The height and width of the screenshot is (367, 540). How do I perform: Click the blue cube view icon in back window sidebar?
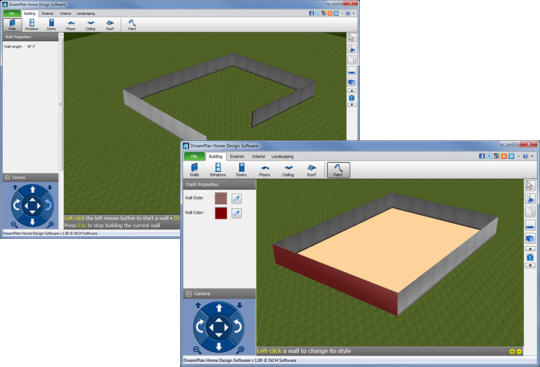pos(351,82)
